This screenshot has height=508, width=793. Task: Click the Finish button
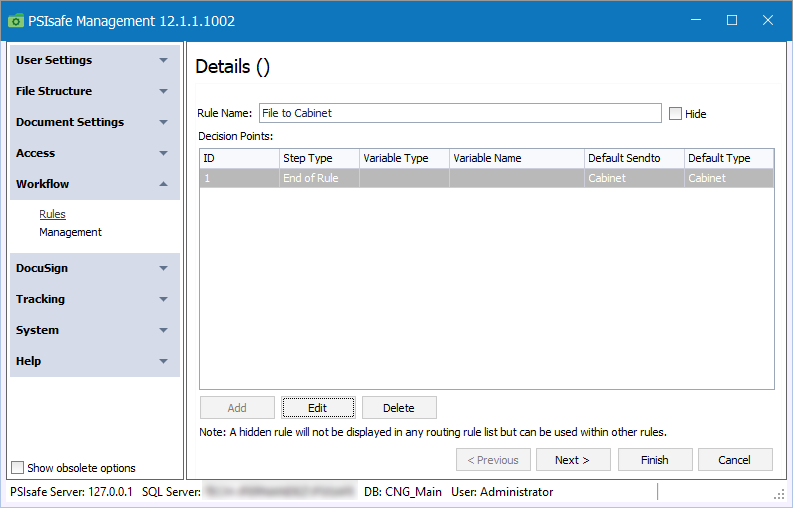click(655, 460)
